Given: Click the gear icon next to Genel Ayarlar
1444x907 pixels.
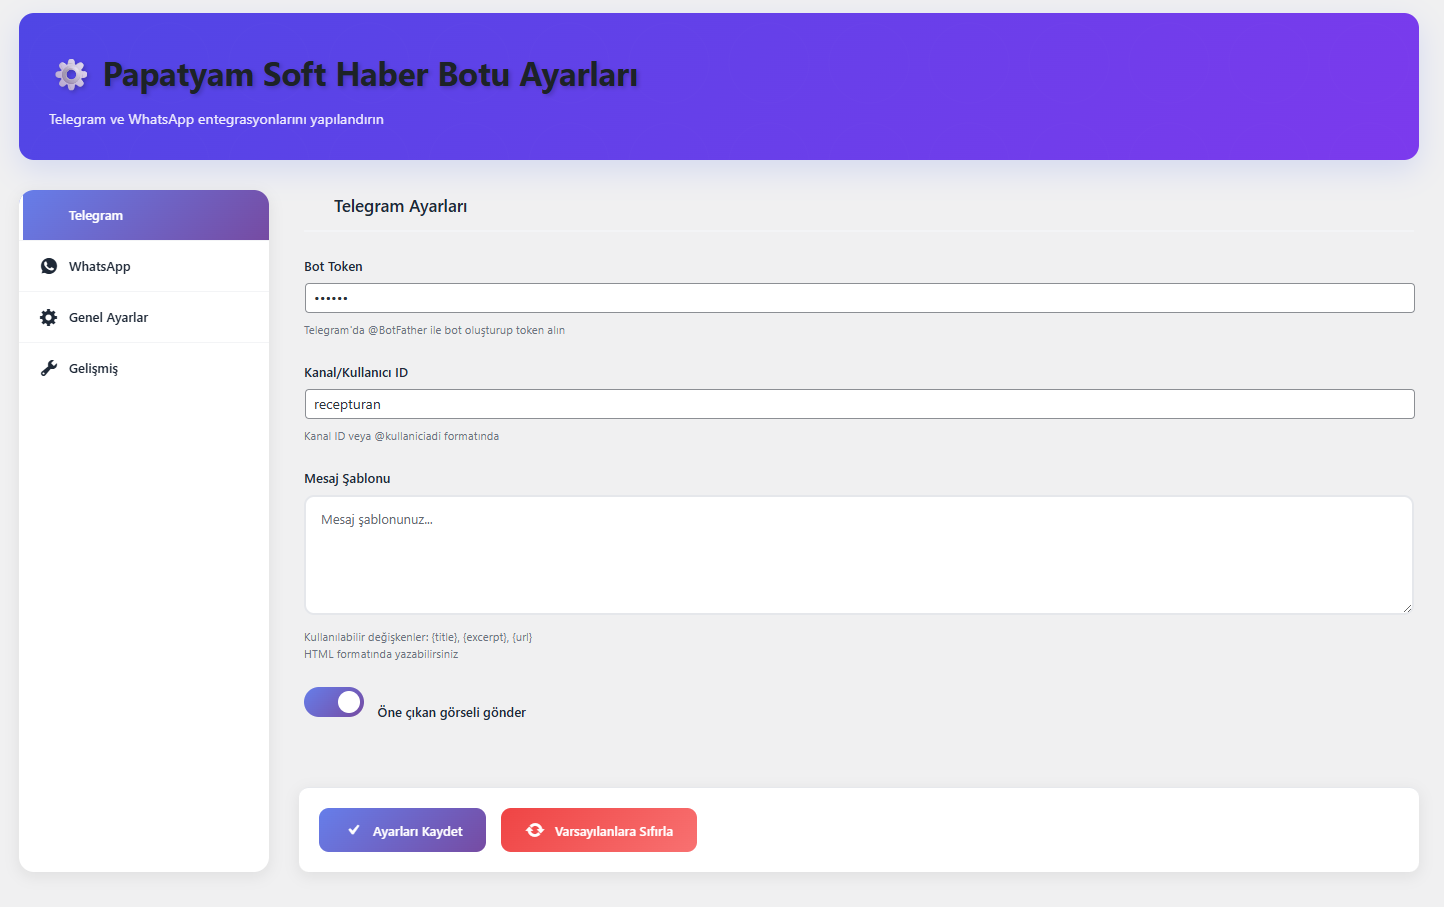Looking at the screenshot, I should 49,317.
